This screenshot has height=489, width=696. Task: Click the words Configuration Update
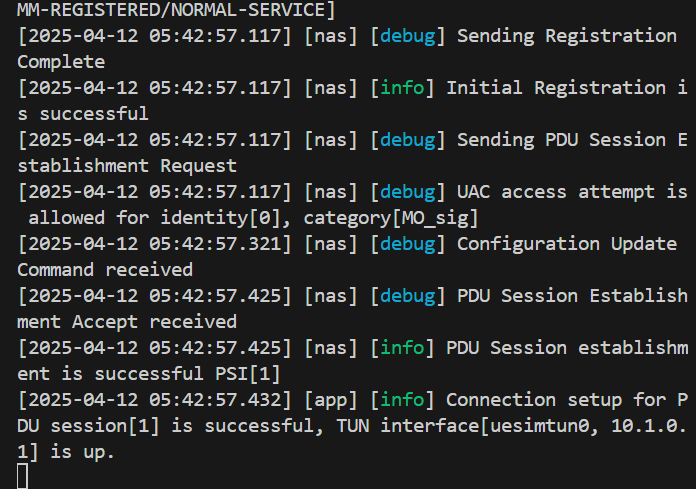[567, 244]
